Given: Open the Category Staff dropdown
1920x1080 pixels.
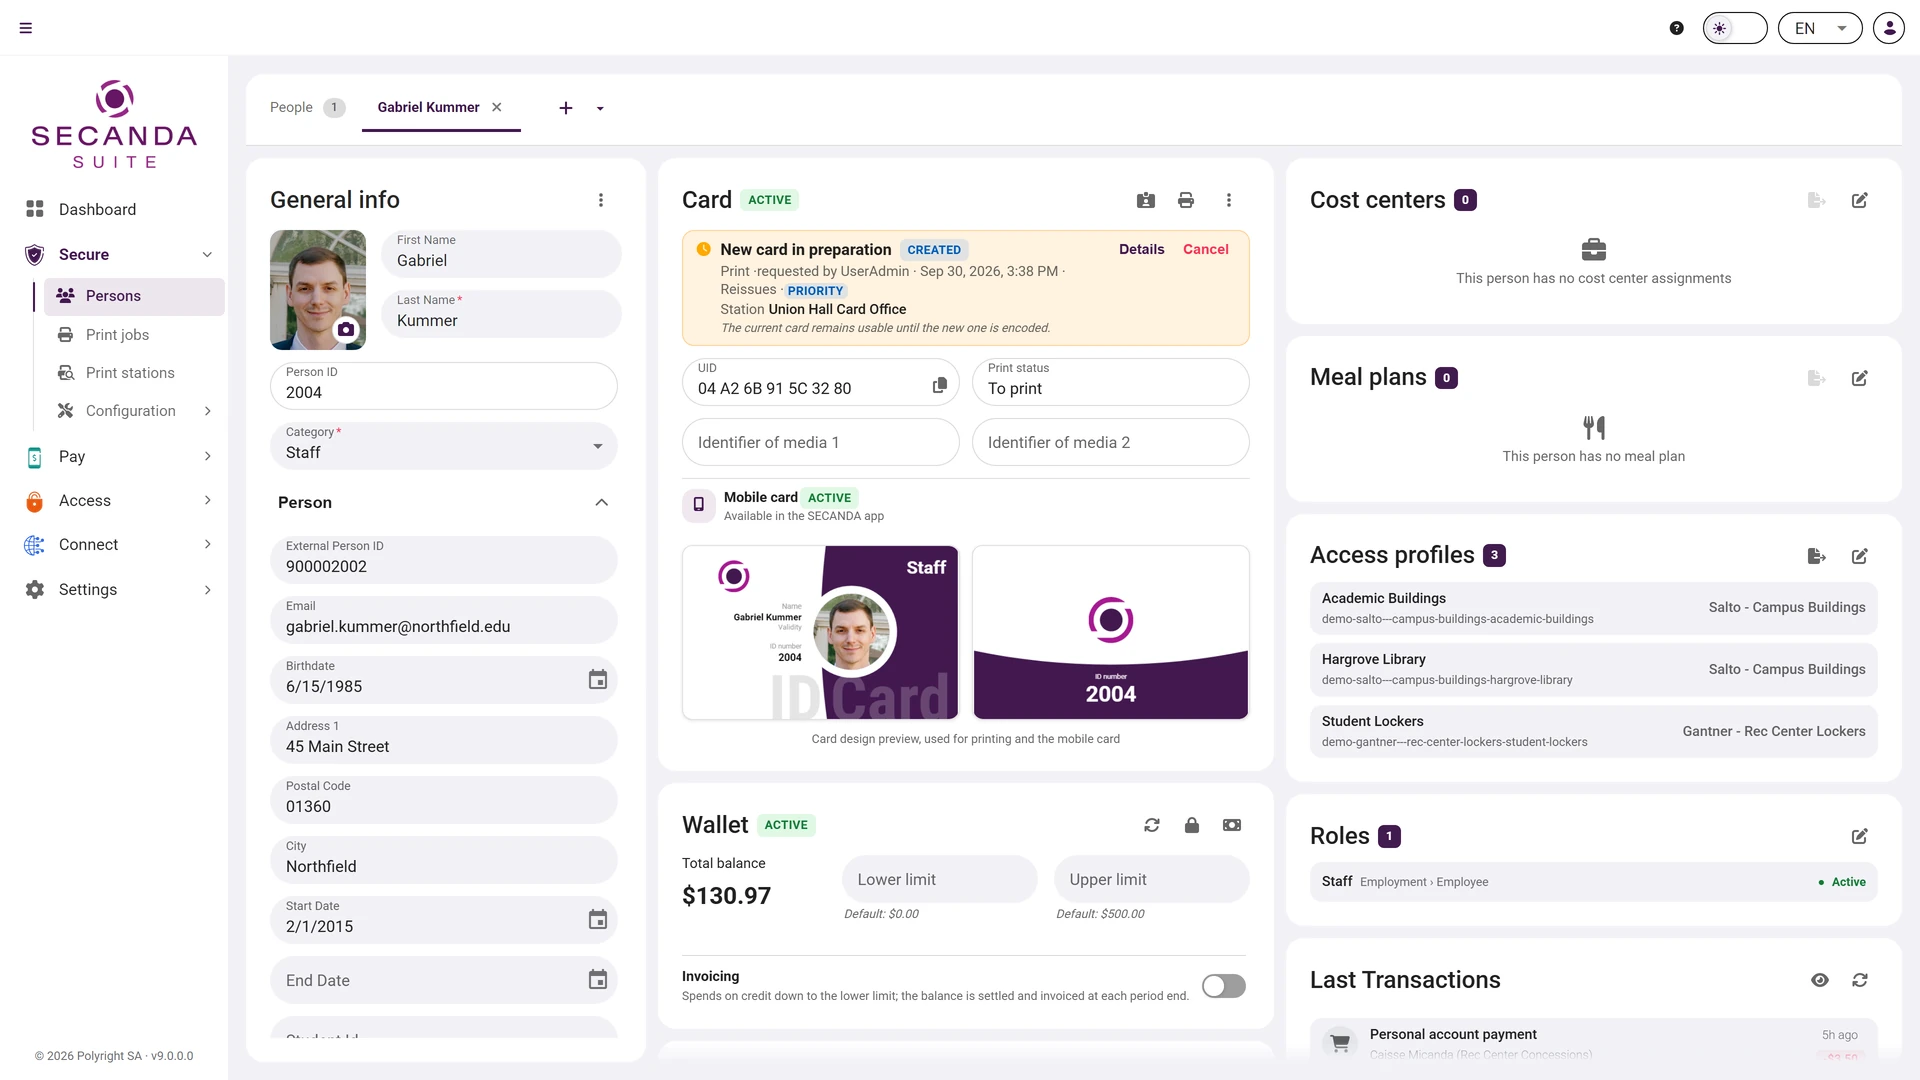Looking at the screenshot, I should click(444, 446).
